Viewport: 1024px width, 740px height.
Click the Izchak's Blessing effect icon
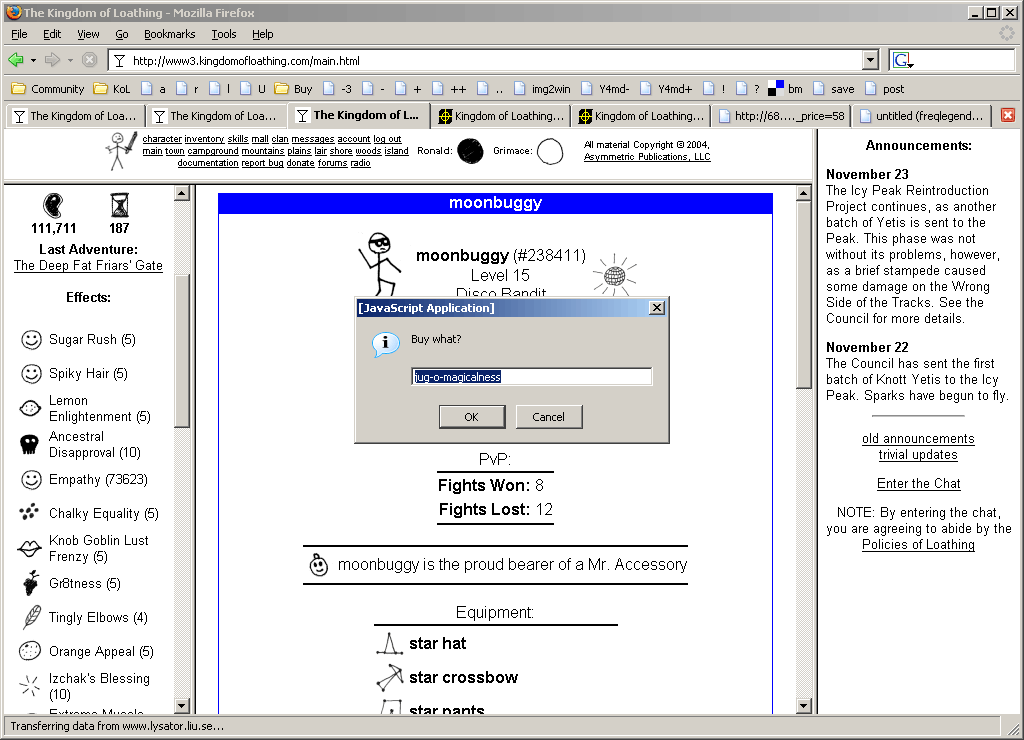click(29, 686)
